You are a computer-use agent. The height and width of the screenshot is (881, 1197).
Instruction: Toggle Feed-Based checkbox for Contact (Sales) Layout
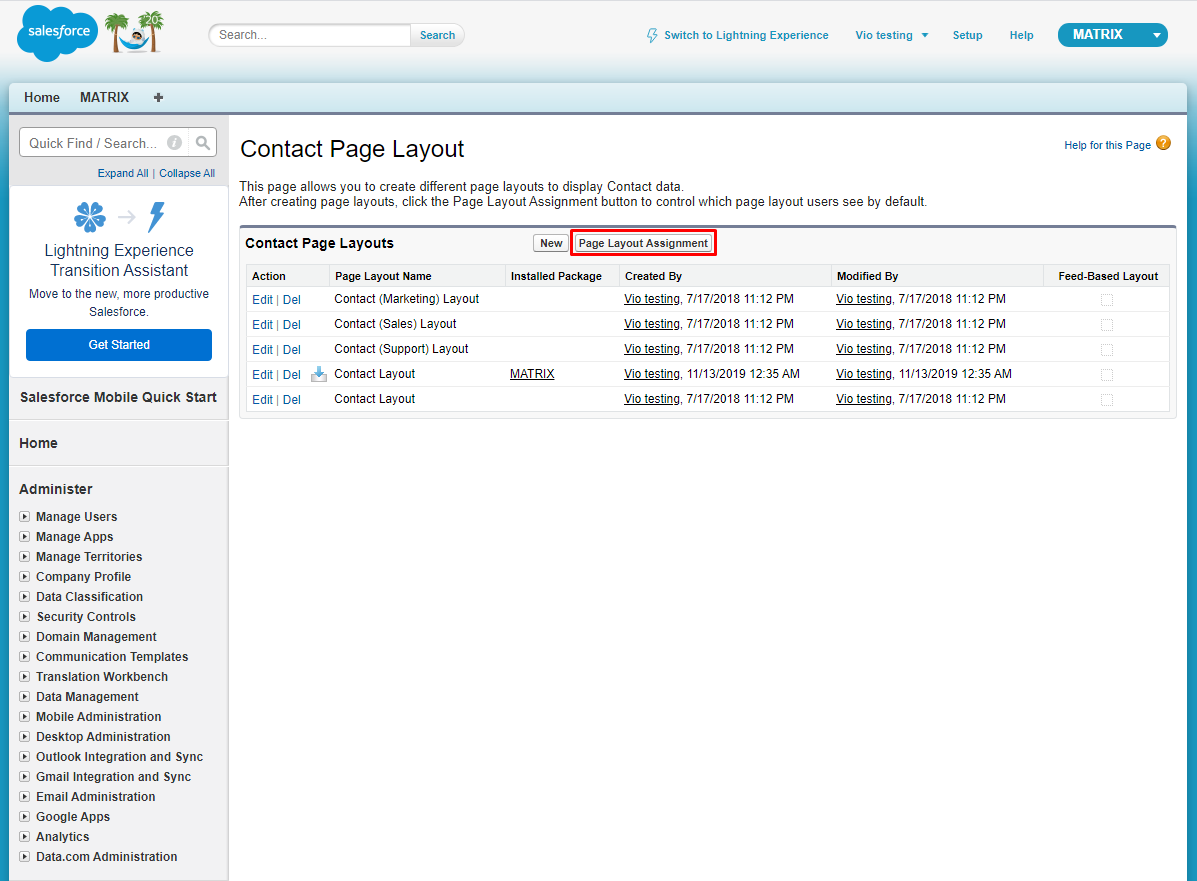tap(1107, 325)
